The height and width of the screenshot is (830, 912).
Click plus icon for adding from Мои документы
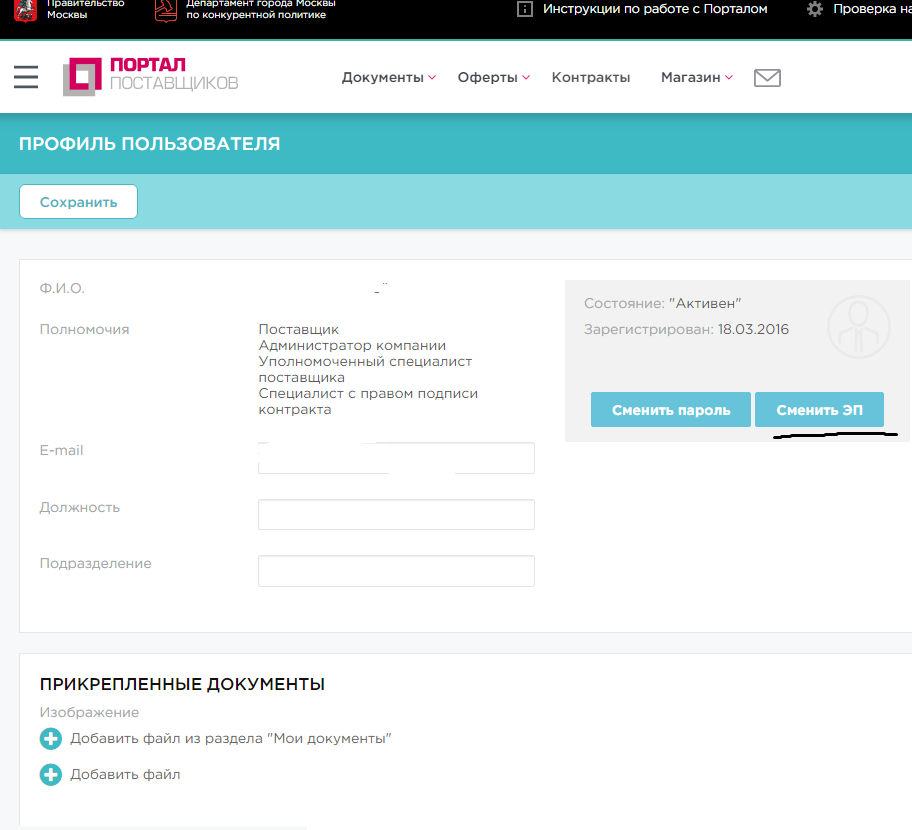50,739
